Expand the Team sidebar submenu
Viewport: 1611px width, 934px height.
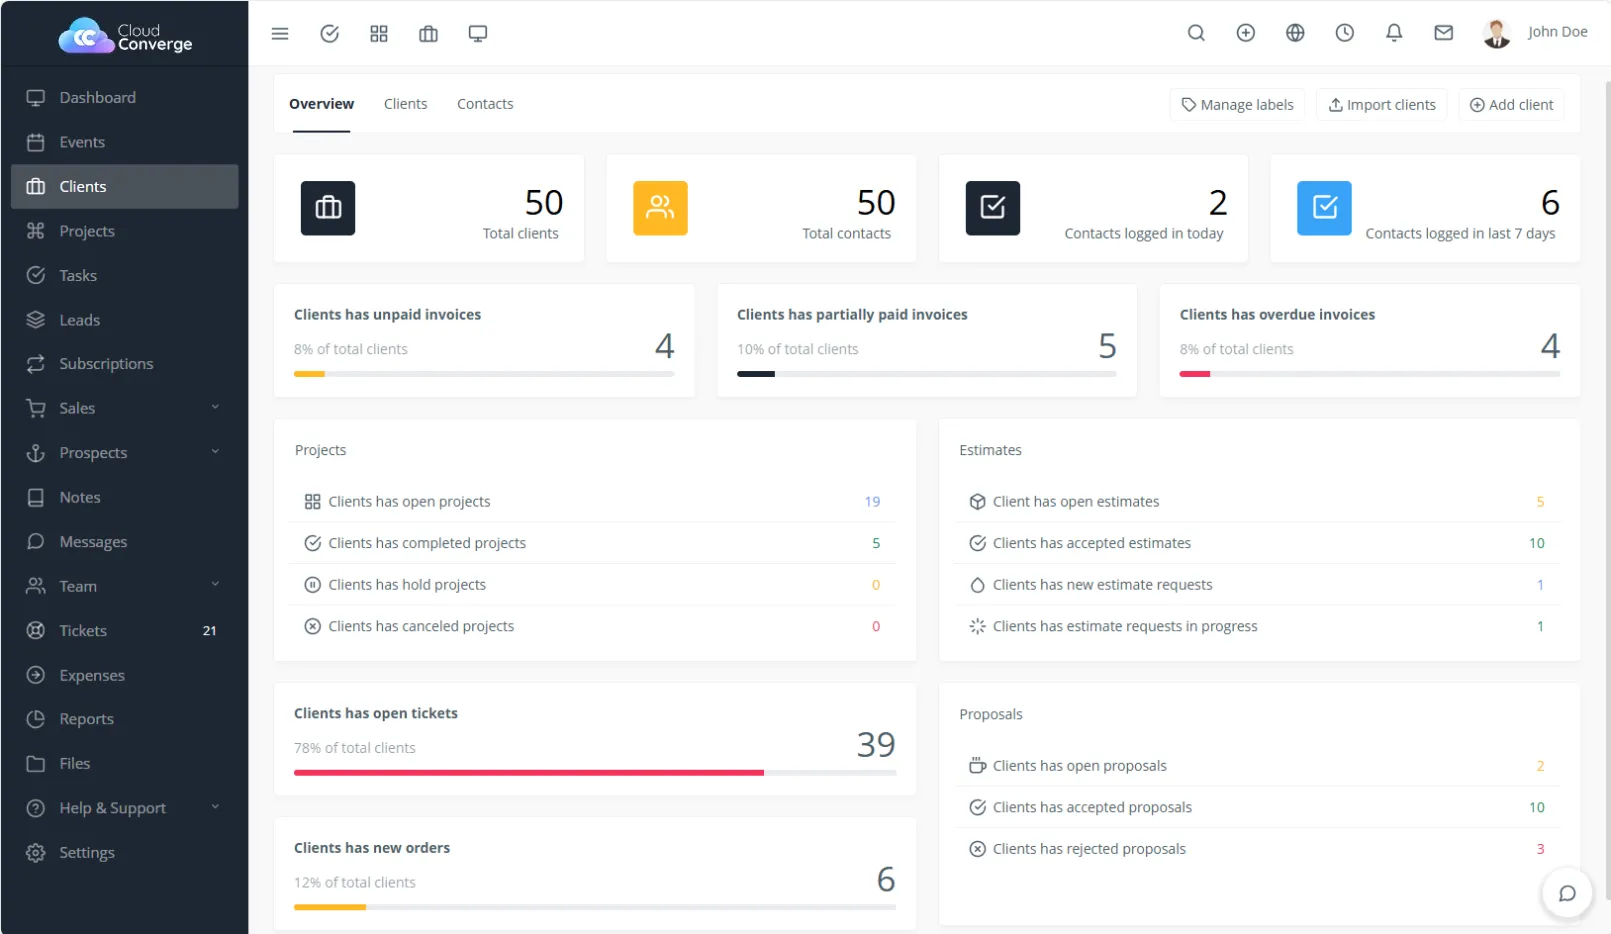point(124,586)
